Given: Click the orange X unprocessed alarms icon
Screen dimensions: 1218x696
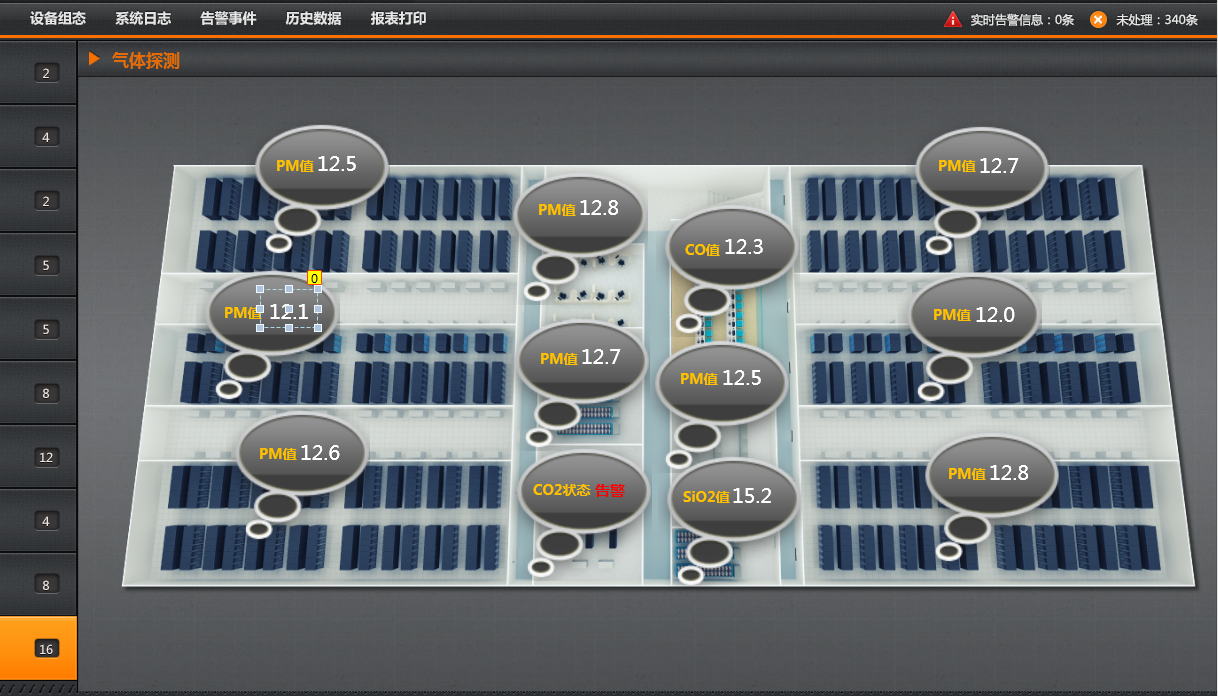Looking at the screenshot, I should point(1098,19).
